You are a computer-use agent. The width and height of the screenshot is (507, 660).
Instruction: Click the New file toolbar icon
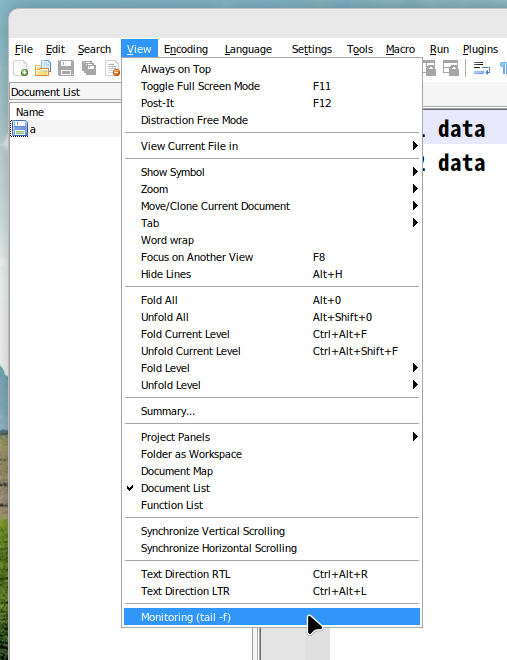(20, 68)
